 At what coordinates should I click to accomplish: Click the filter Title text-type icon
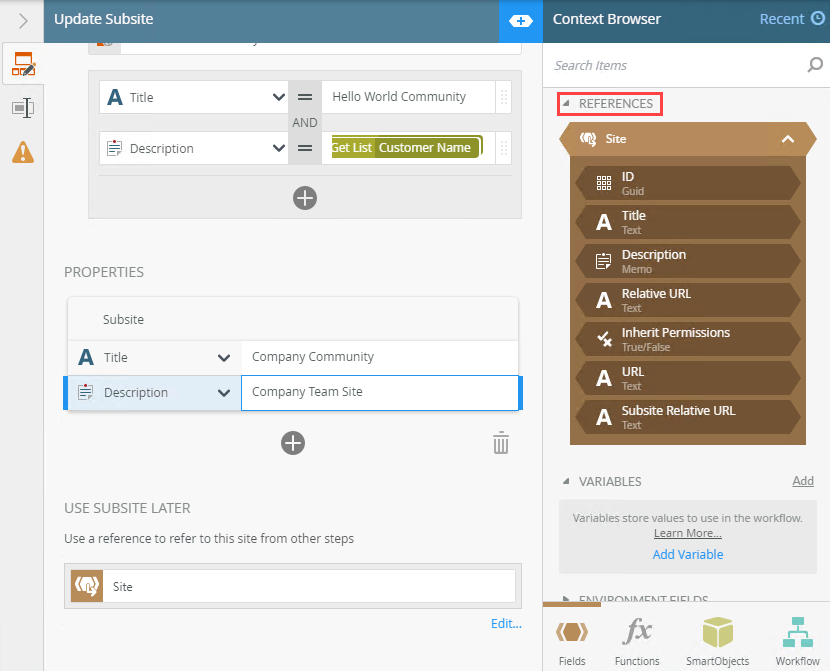[115, 97]
